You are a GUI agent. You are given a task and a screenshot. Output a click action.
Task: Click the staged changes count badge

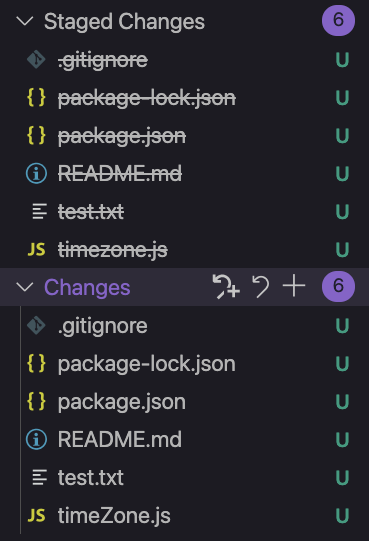pyautogui.click(x=338, y=20)
